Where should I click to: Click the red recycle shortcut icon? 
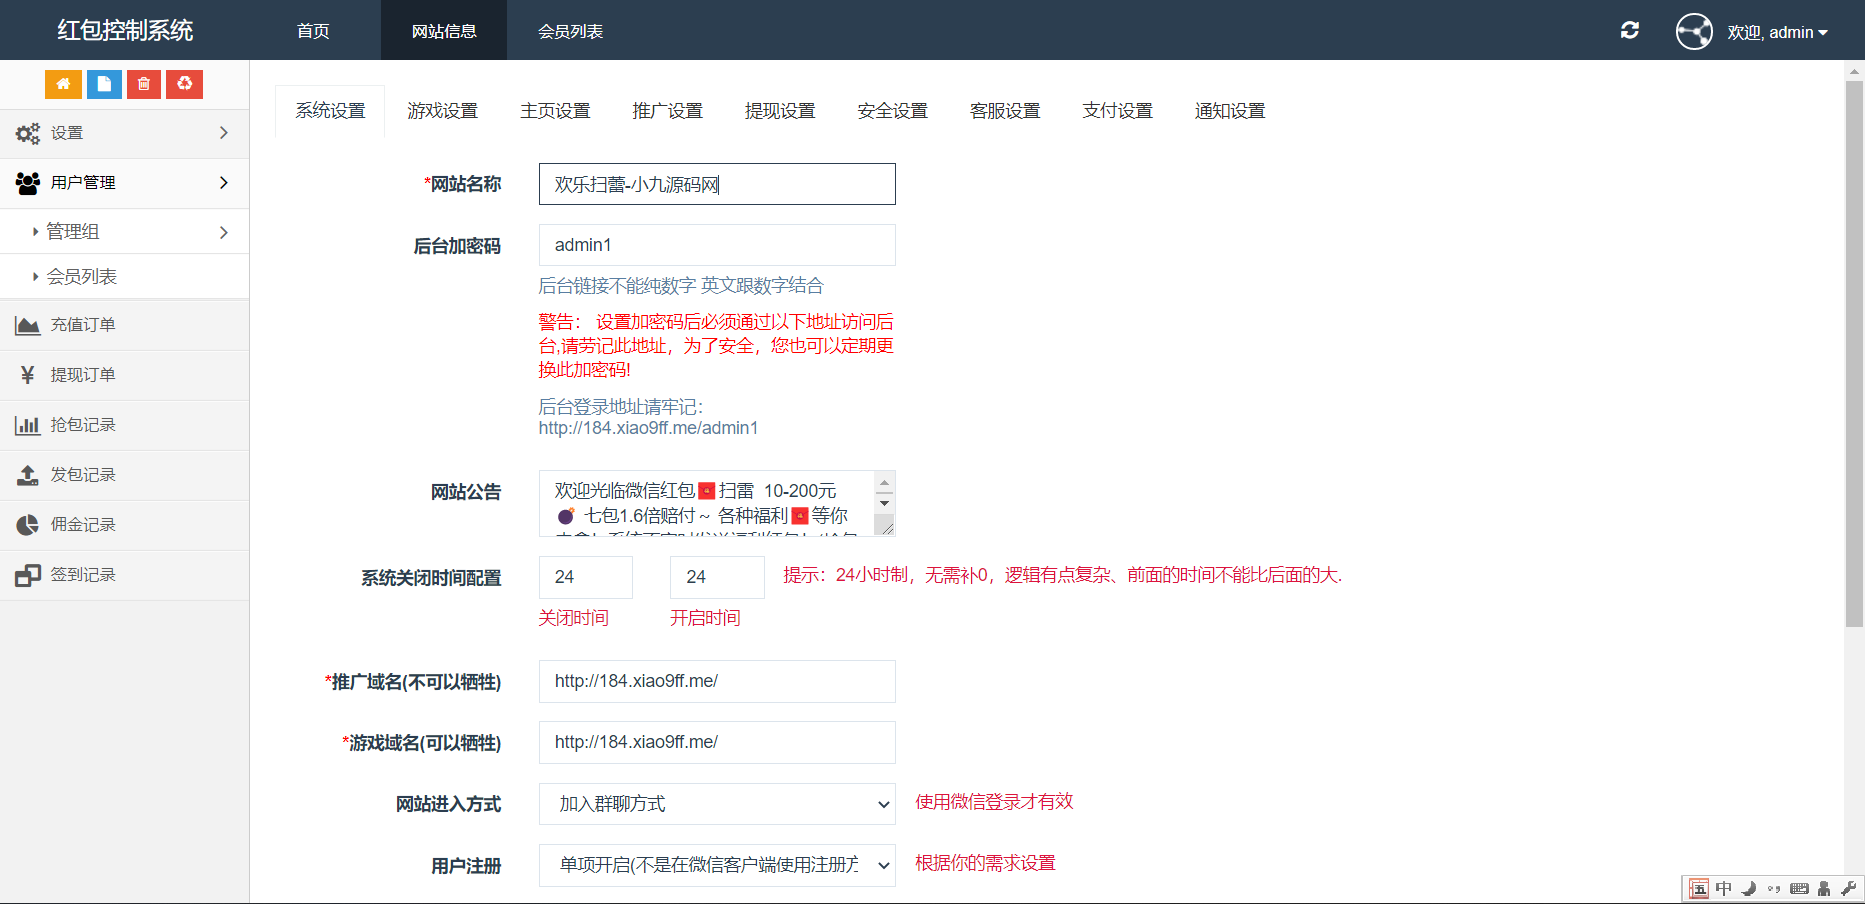coord(185,84)
